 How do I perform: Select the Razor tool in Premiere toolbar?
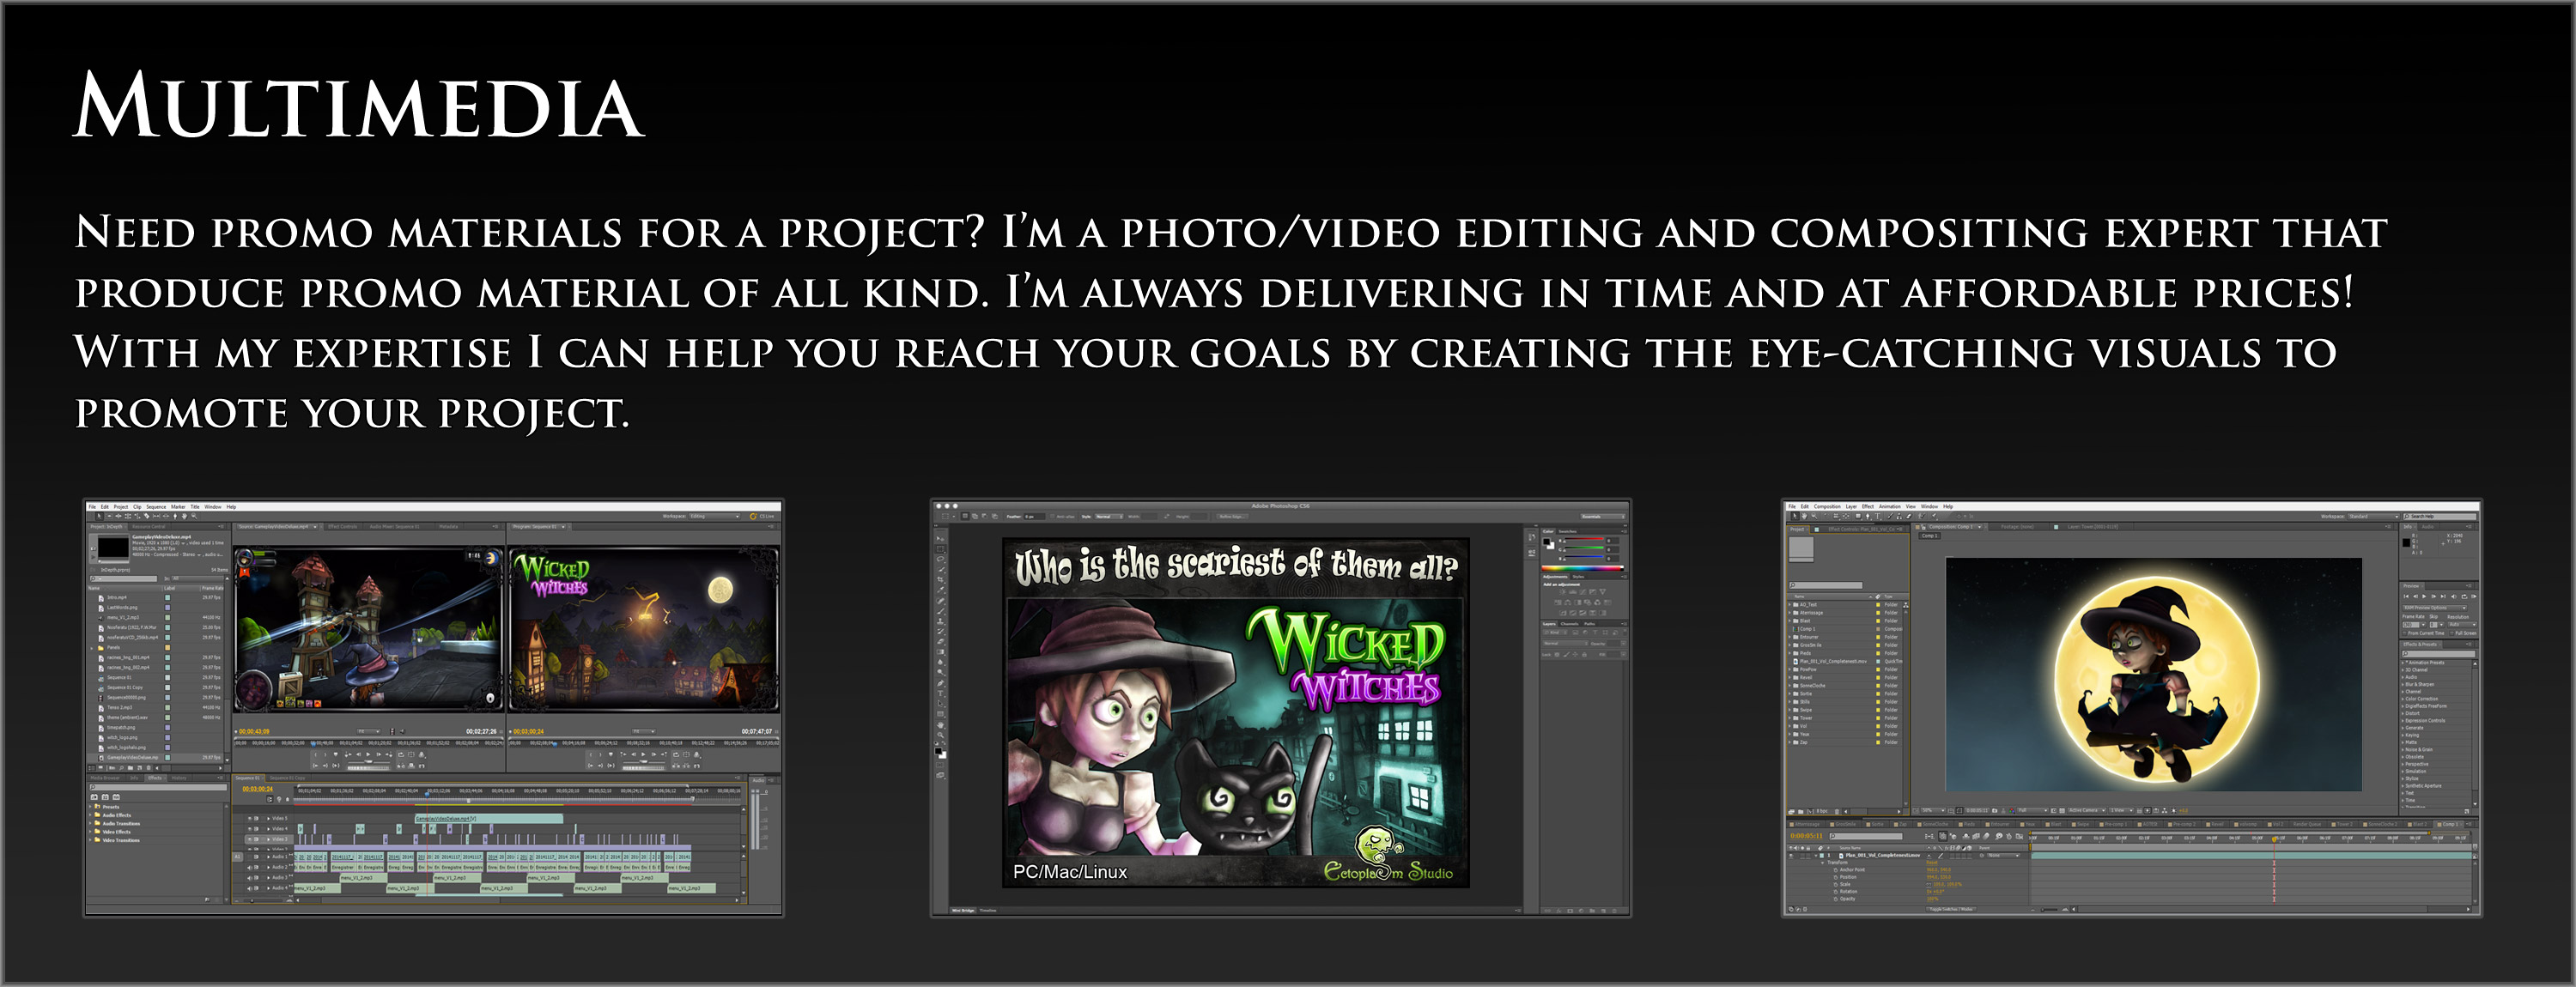[147, 517]
